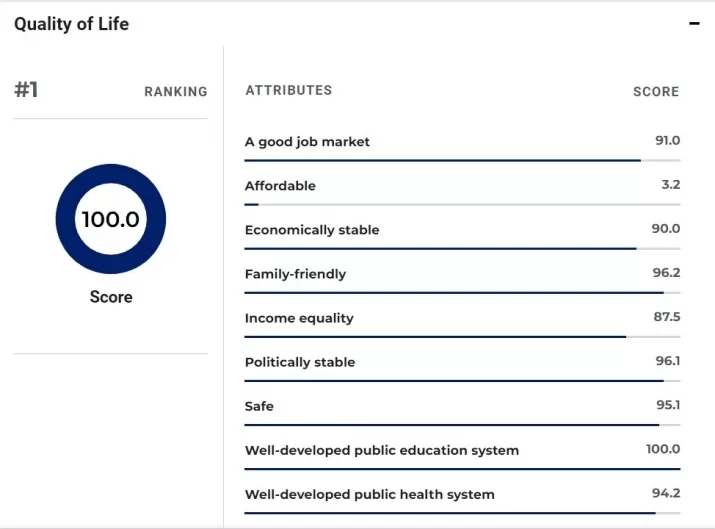This screenshot has height=529, width=715.
Task: Click the SCORE column header
Action: coord(656,91)
